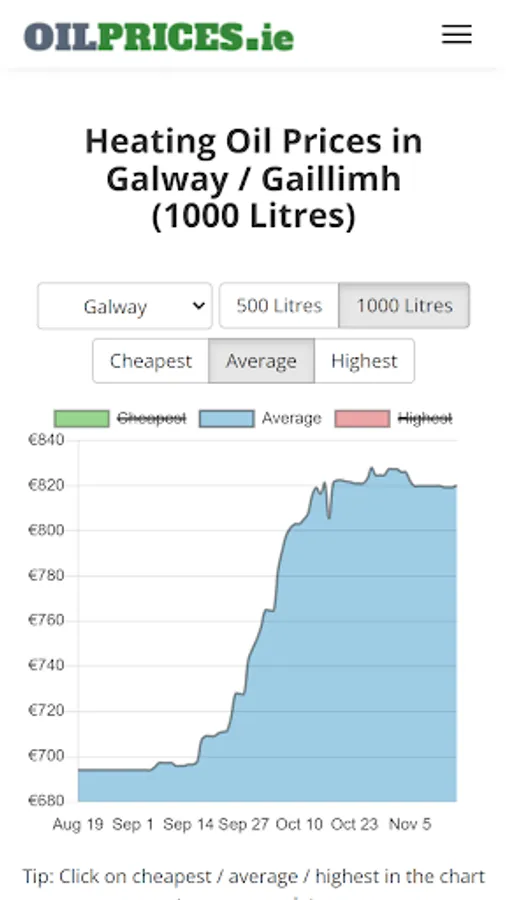Click the Sep 1 x-axis date label
The image size is (506, 900).
click(133, 825)
